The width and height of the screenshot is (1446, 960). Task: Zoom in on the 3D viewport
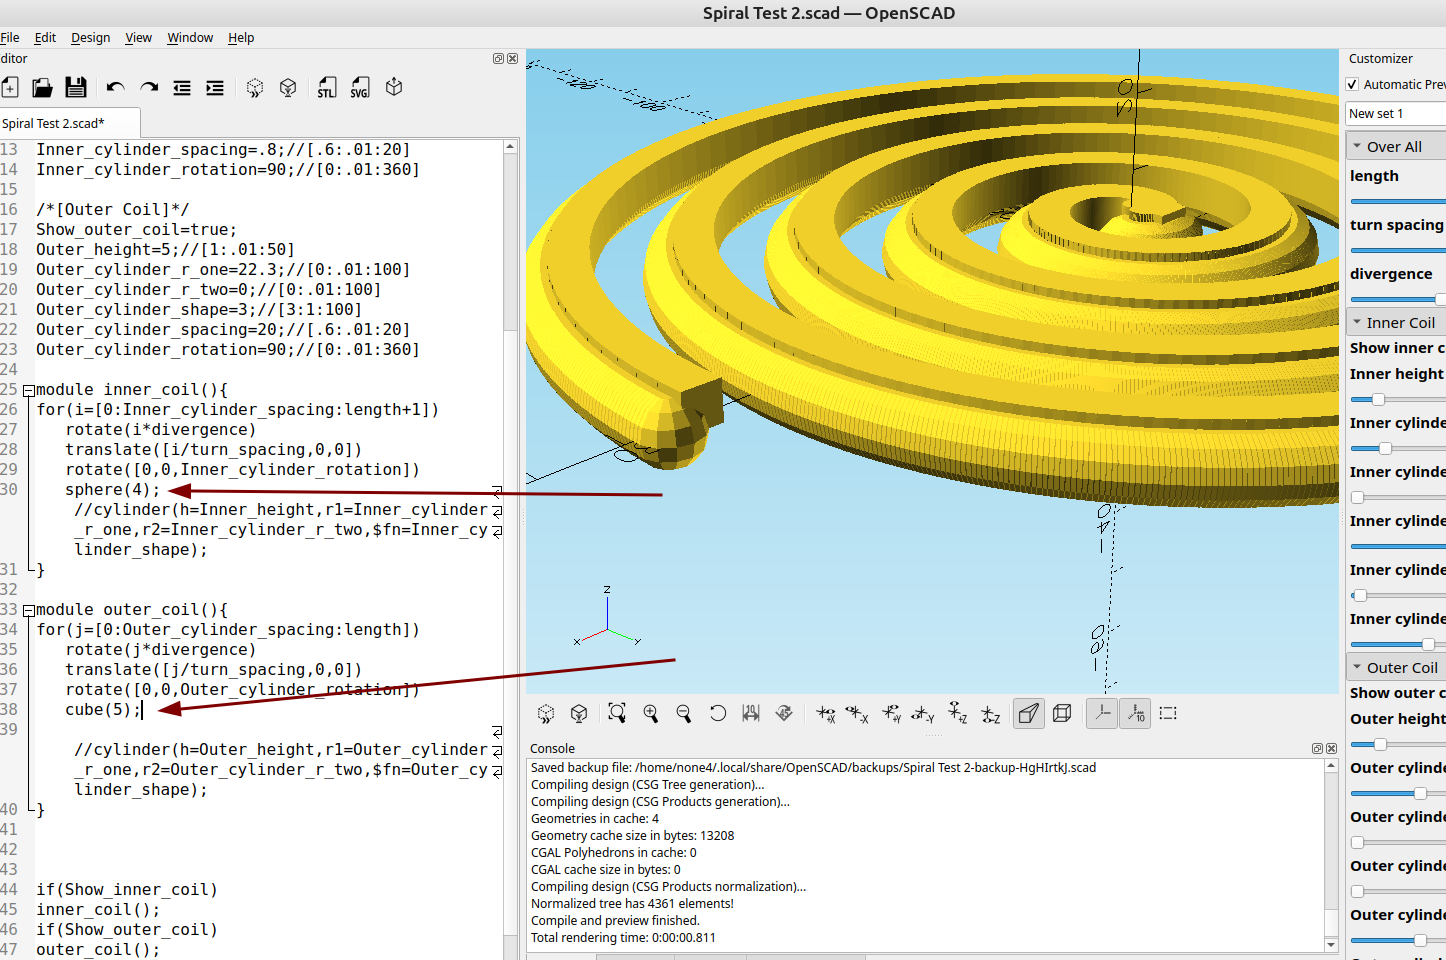(651, 713)
